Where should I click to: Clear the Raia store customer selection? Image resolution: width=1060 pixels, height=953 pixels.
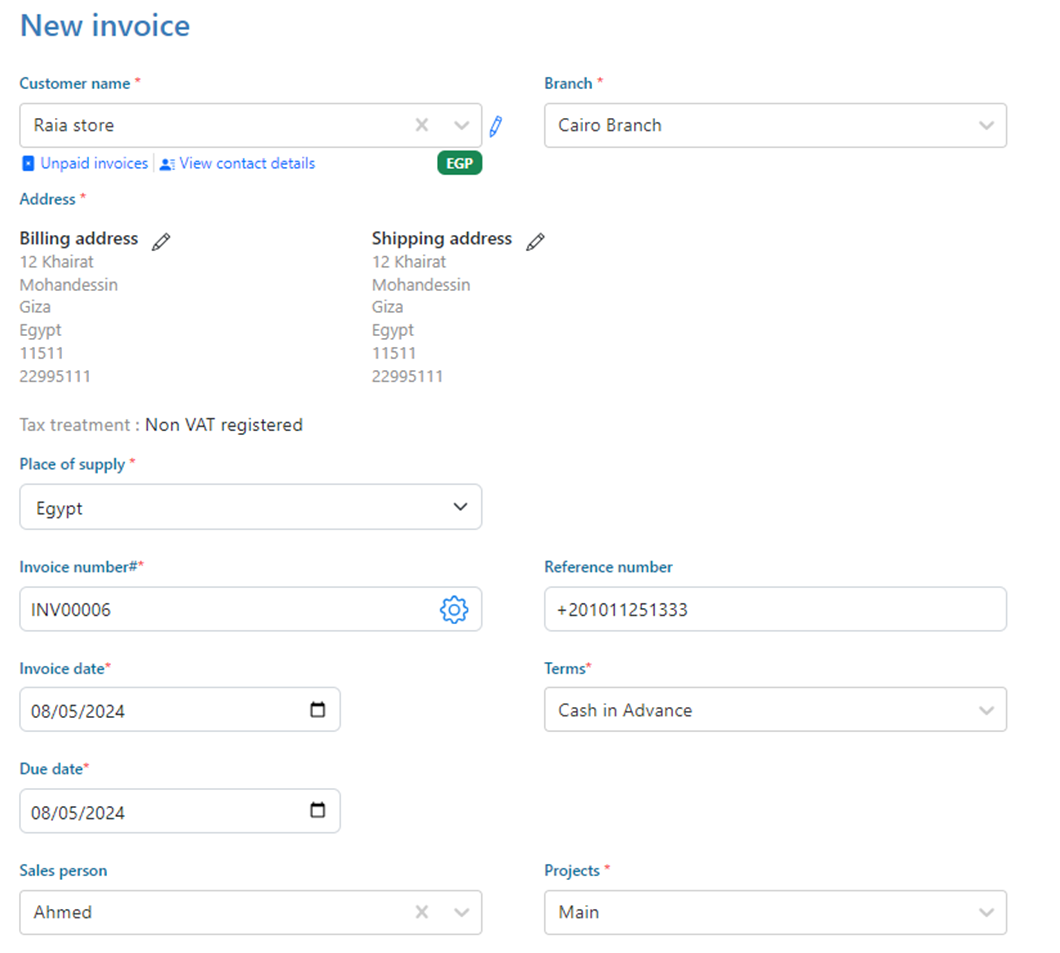(422, 125)
